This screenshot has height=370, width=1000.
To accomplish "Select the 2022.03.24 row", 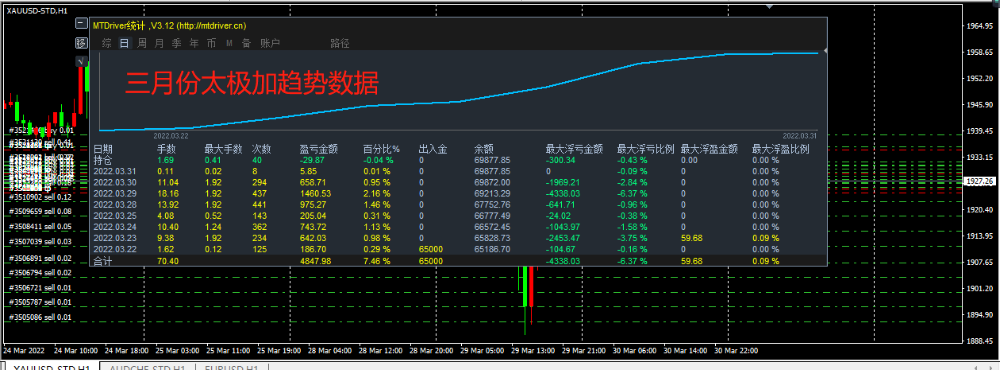I will 459,226.
